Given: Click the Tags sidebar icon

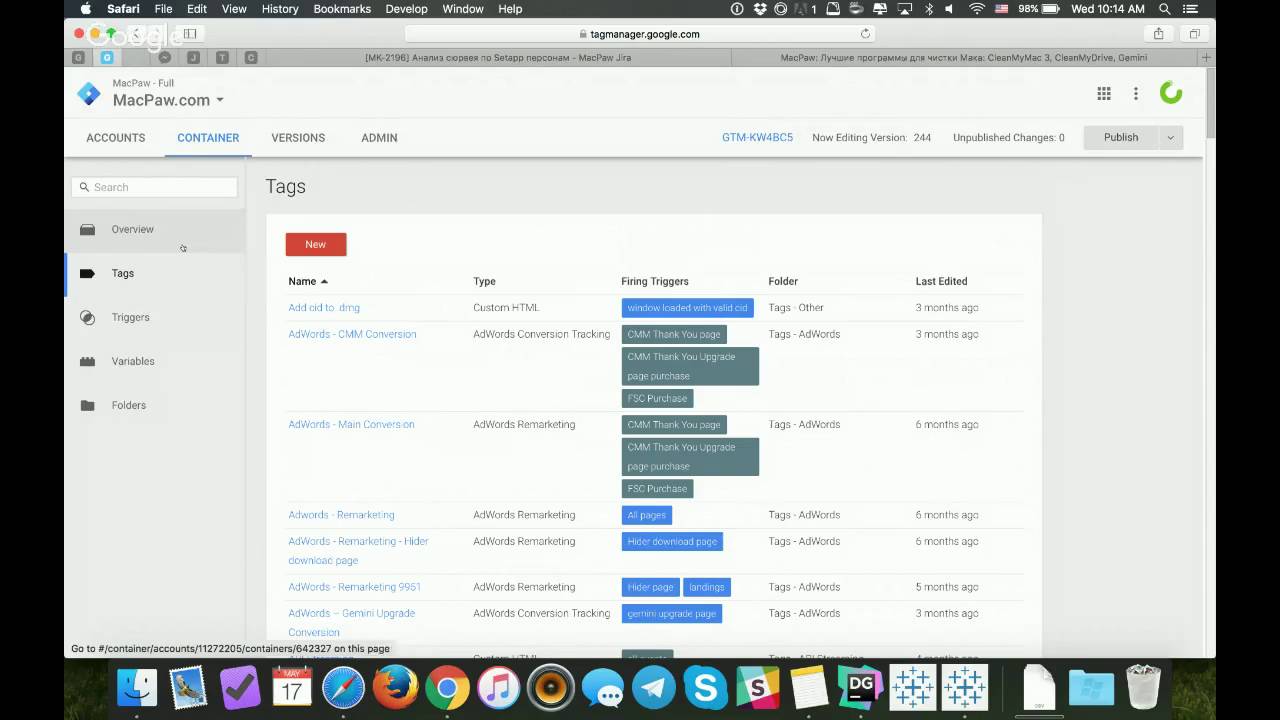Looking at the screenshot, I should (x=87, y=273).
